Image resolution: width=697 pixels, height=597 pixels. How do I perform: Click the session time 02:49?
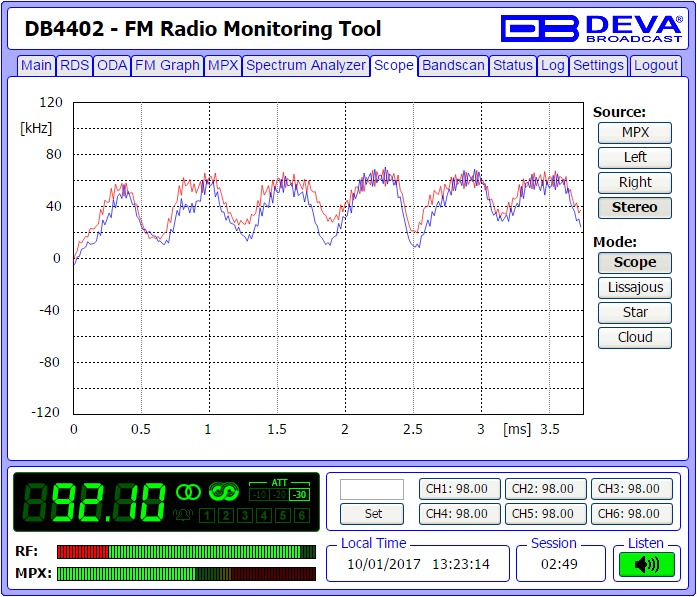(559, 565)
